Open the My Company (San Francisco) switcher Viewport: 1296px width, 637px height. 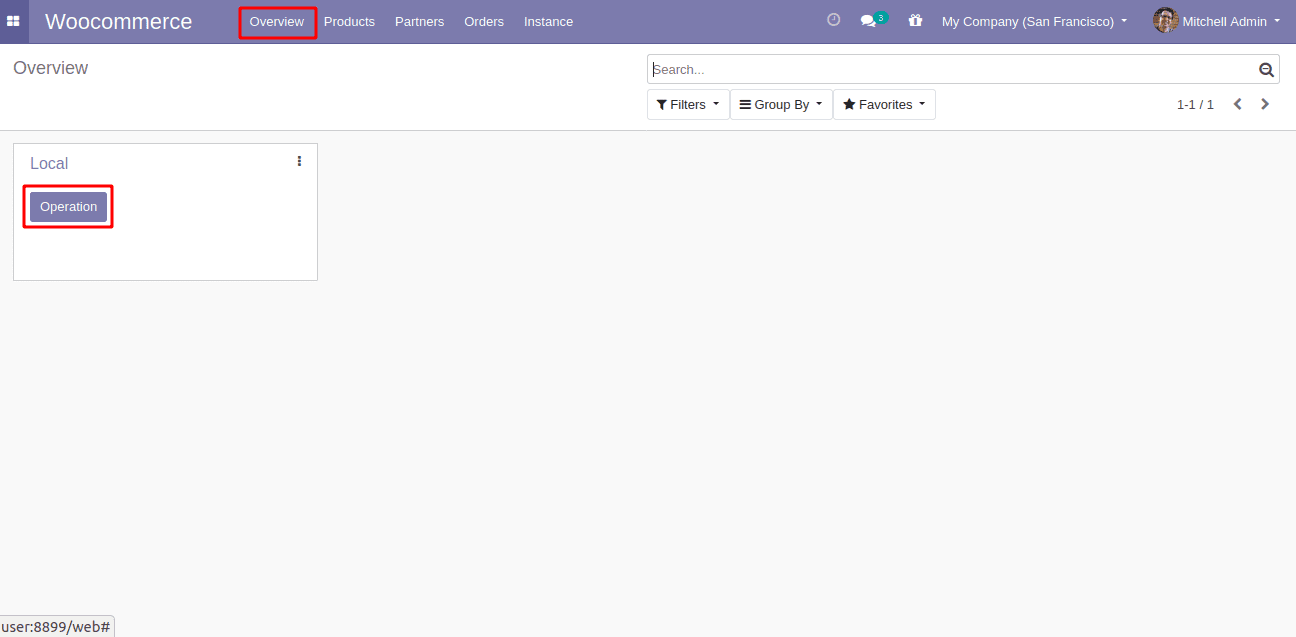tap(1034, 21)
